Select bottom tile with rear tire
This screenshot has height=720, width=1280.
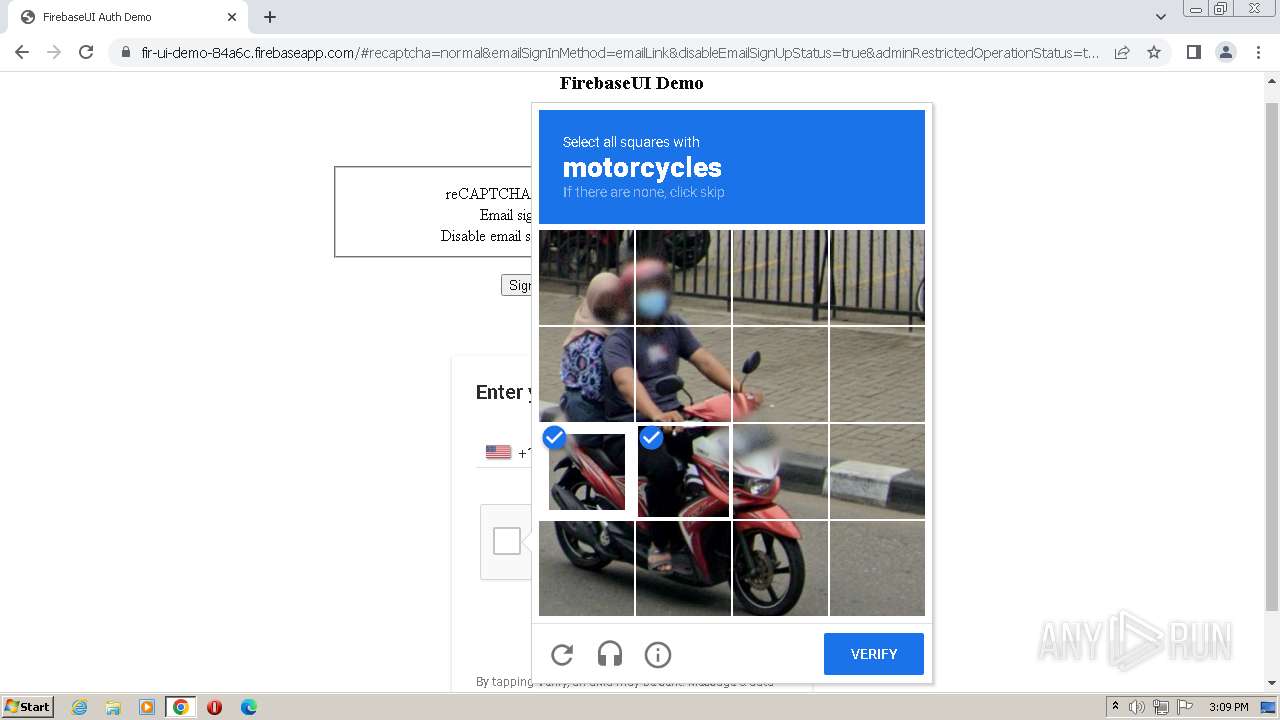coord(586,568)
